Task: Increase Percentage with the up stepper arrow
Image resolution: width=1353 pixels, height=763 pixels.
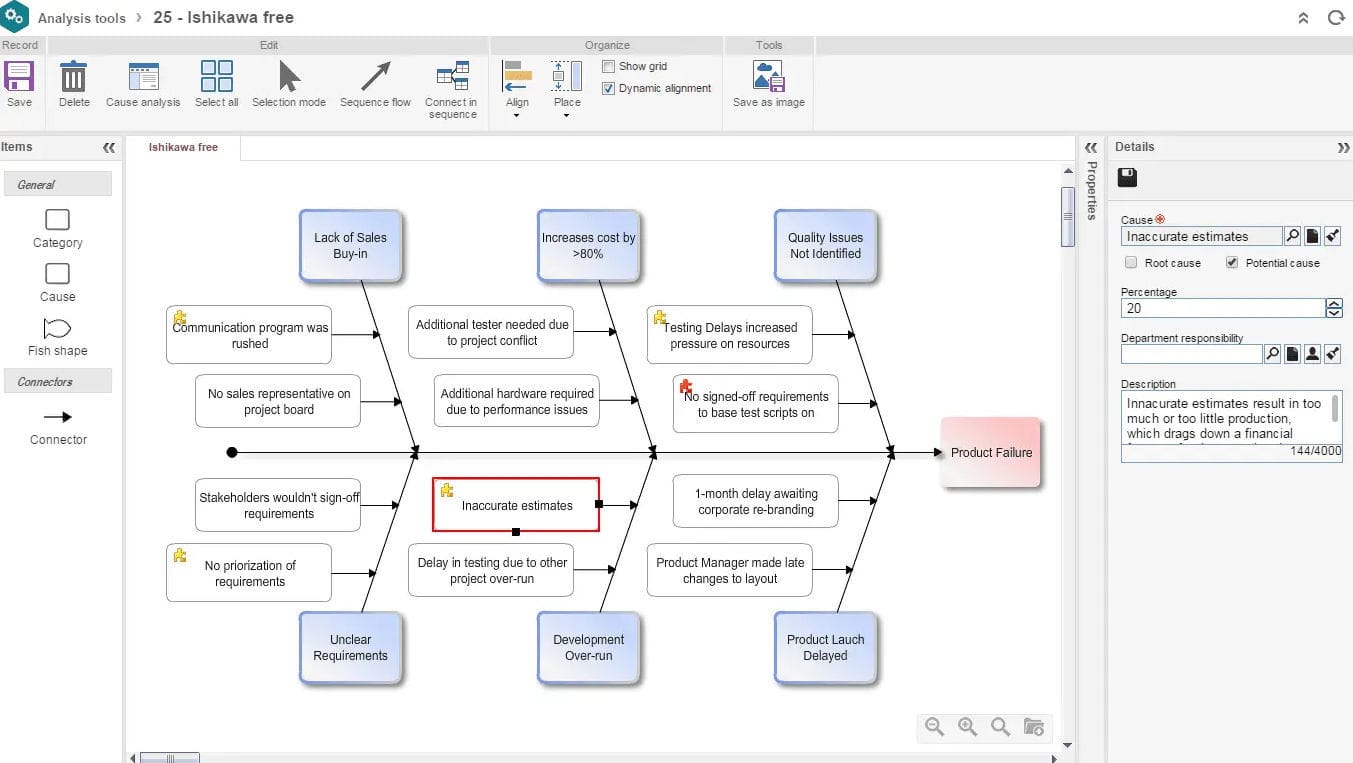Action: [x=1334, y=303]
